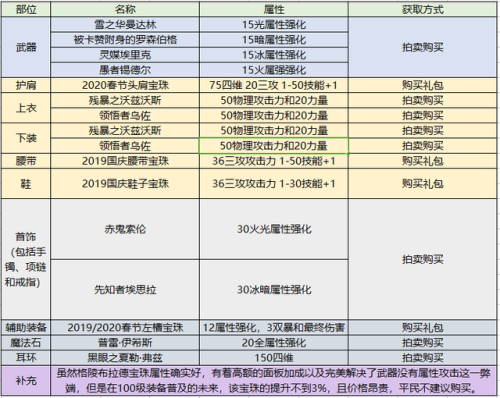Select 购买礼包 in the 腰带 row
Screen dimensions: 500x398
(422, 161)
